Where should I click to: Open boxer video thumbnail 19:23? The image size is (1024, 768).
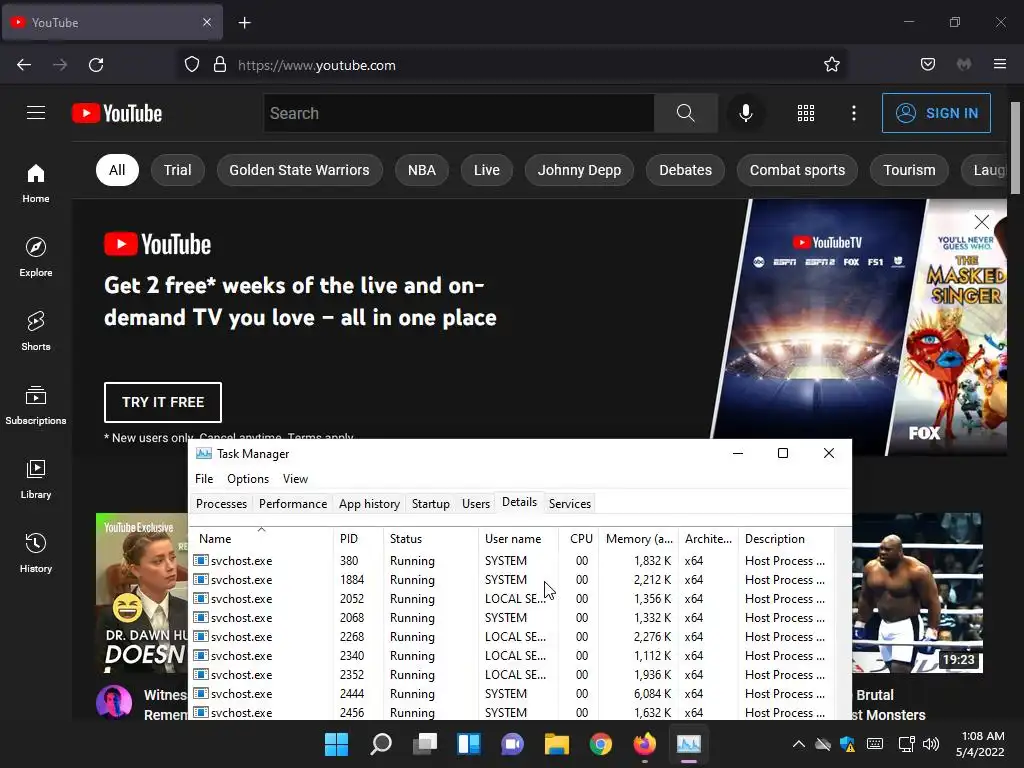coord(917,593)
